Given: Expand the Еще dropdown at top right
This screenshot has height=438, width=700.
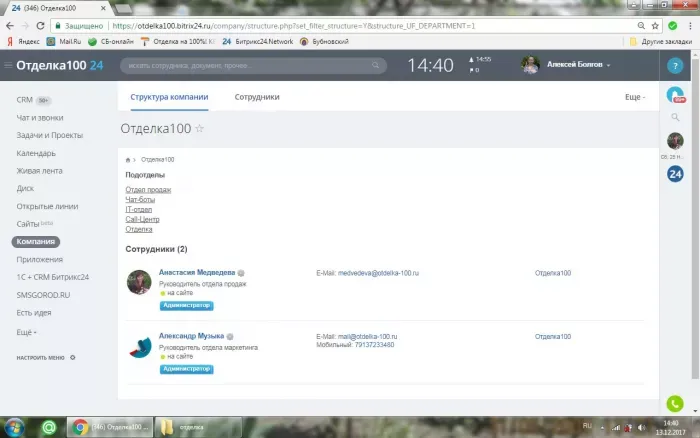Looking at the screenshot, I should click(635, 97).
